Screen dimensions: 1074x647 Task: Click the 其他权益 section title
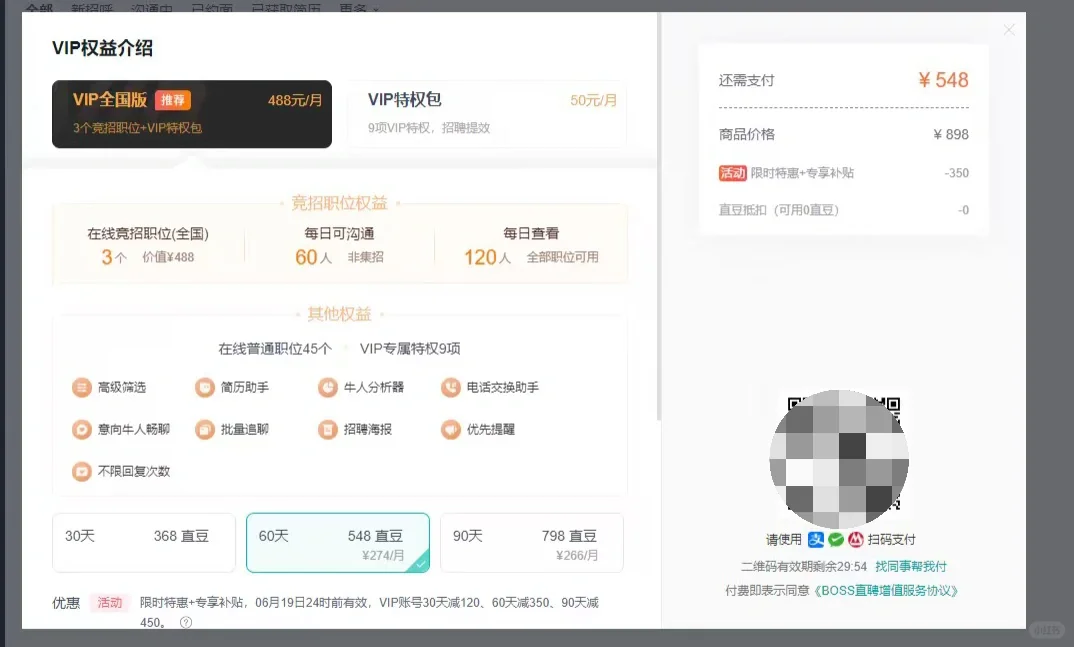click(339, 314)
